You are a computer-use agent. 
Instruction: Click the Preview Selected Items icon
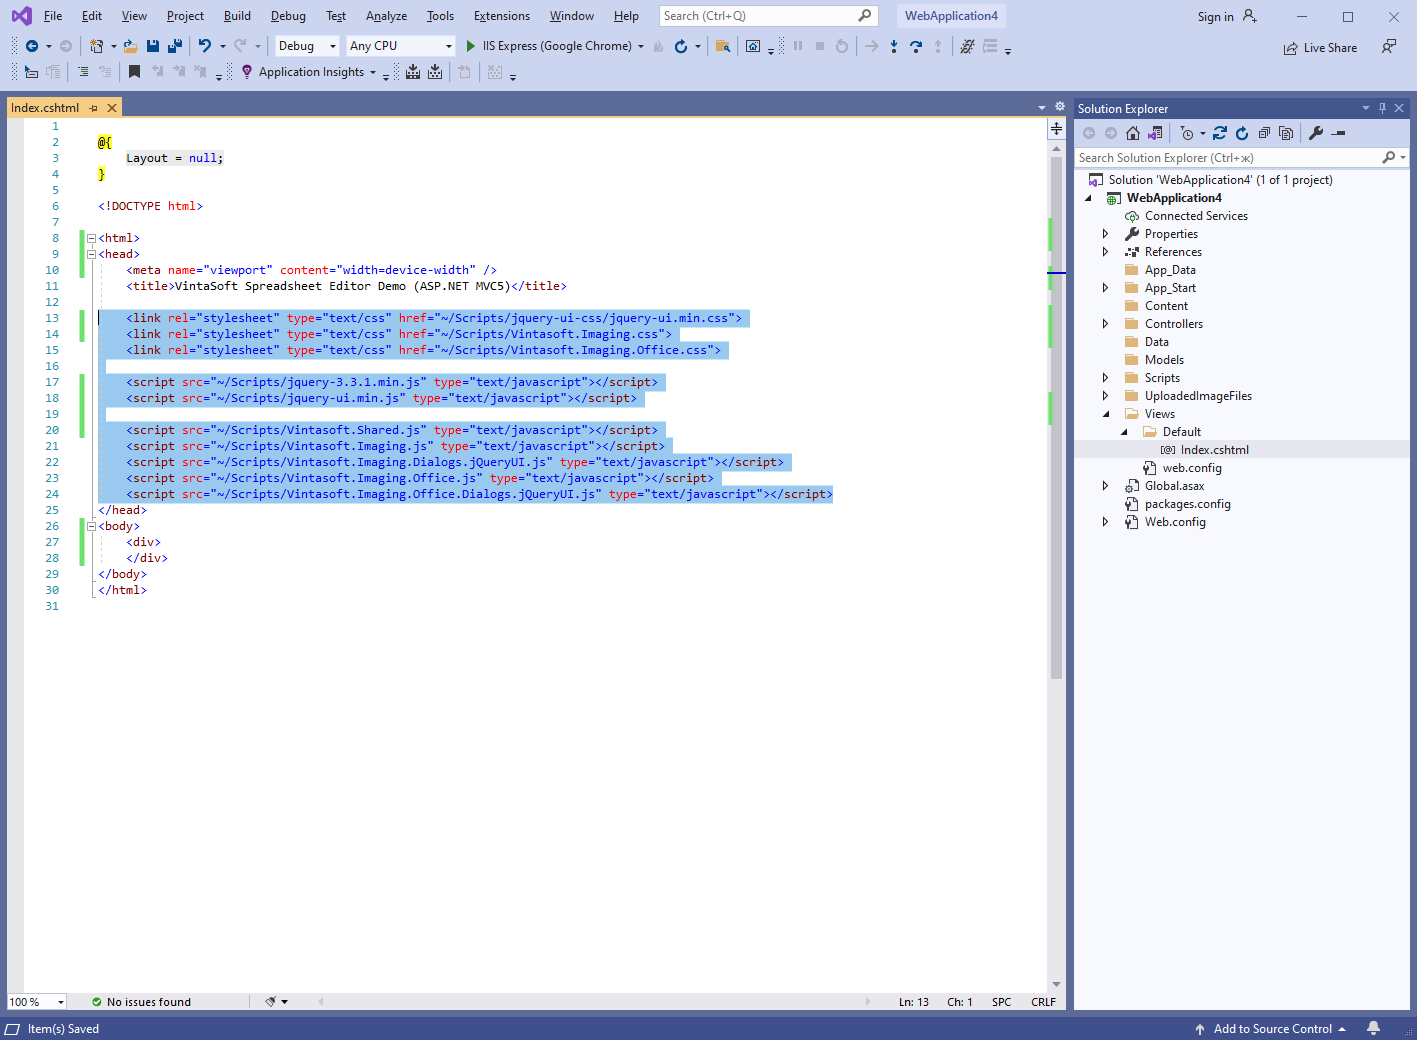coord(1339,133)
